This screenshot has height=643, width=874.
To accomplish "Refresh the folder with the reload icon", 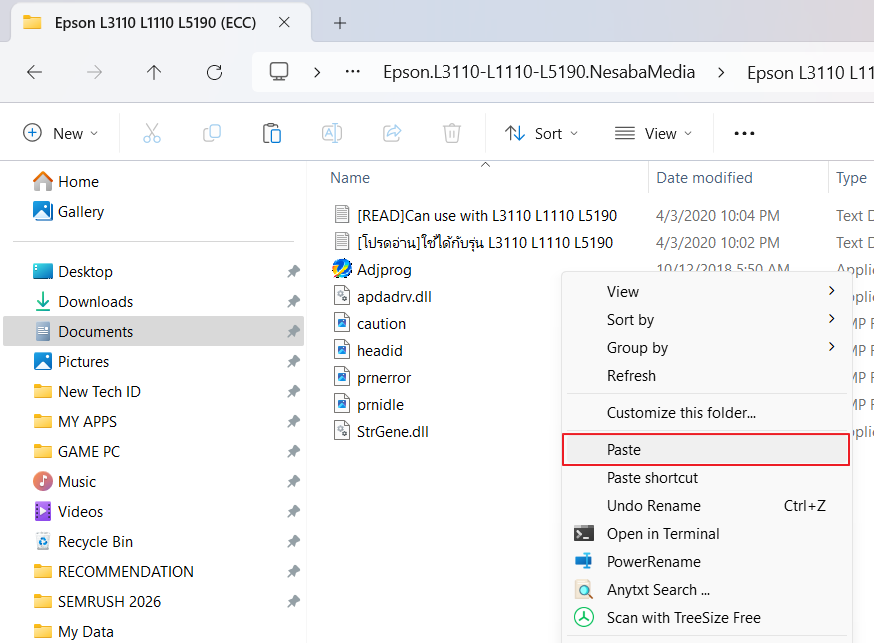I will coord(214,72).
